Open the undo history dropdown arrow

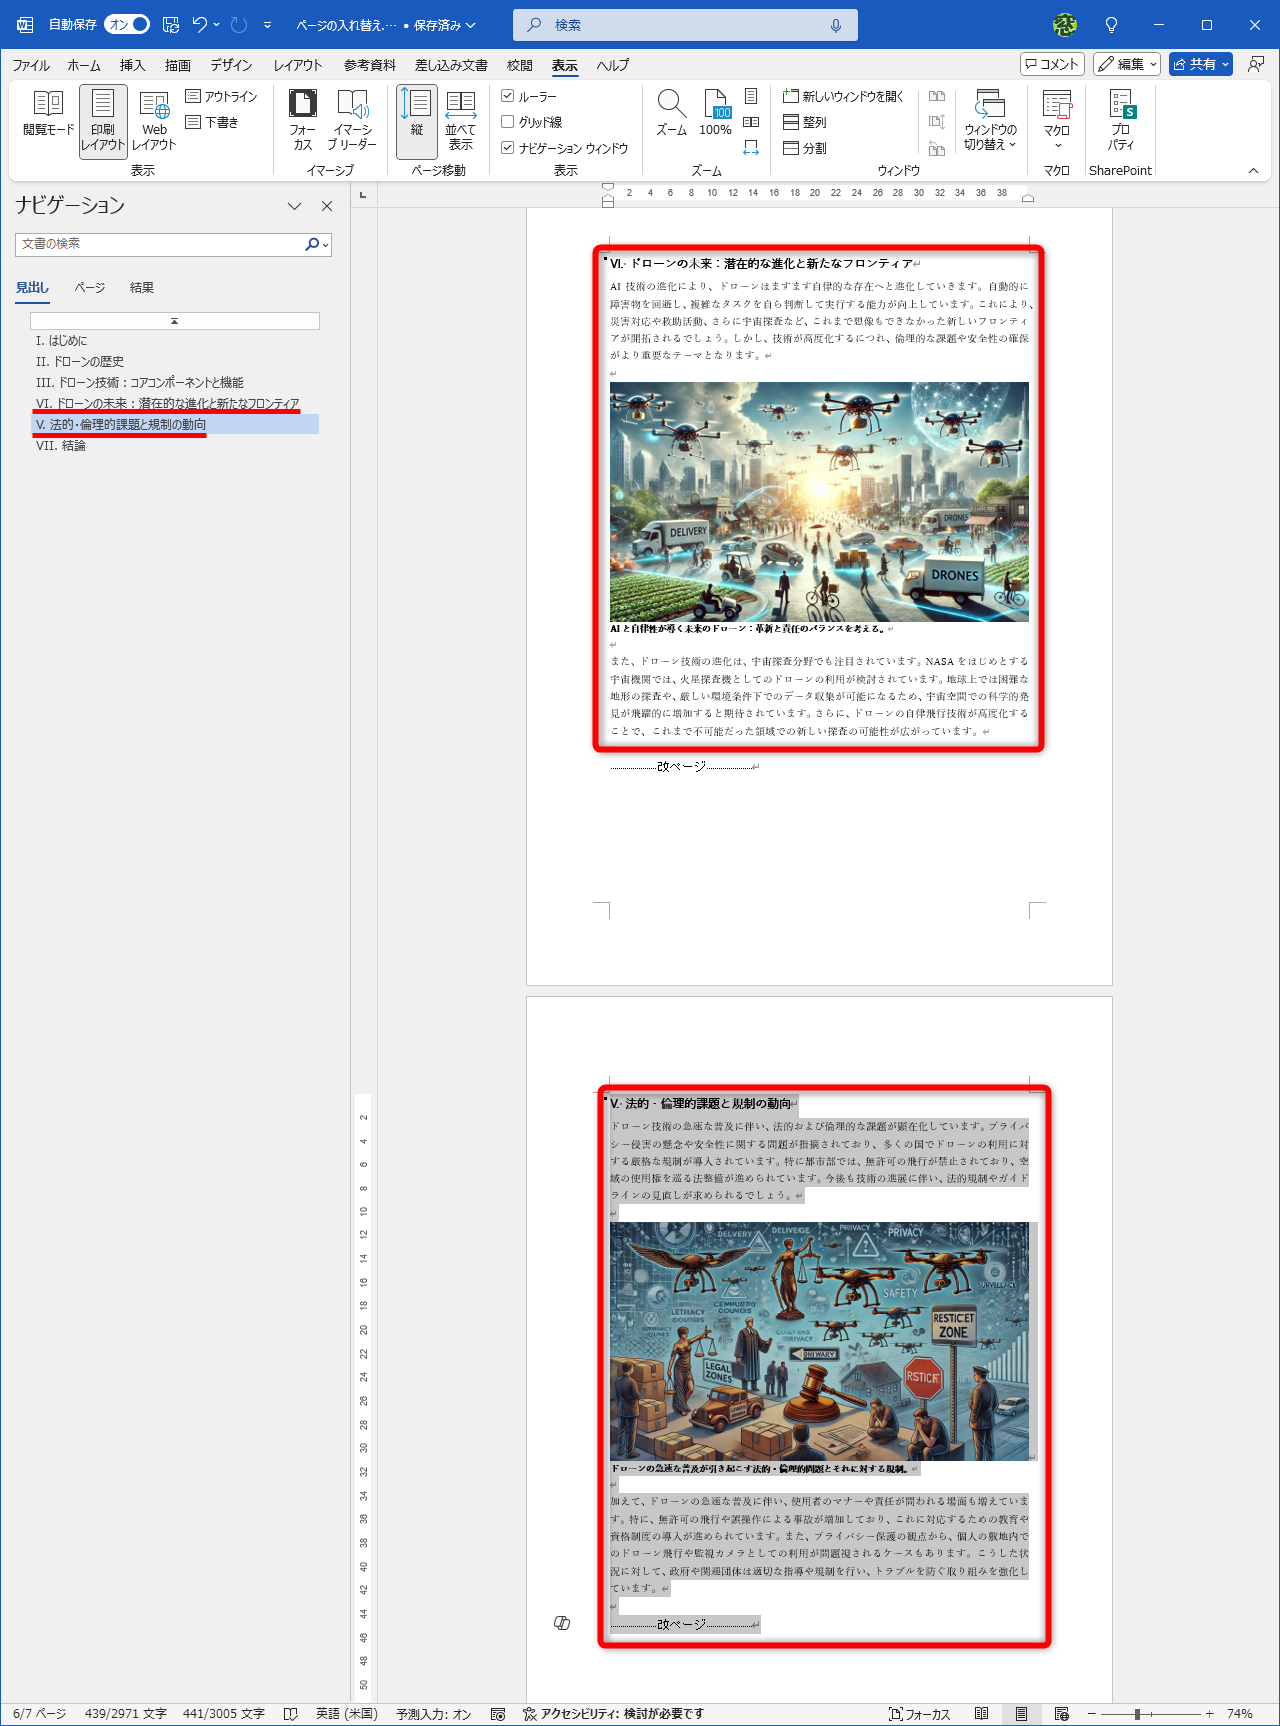[x=217, y=24]
